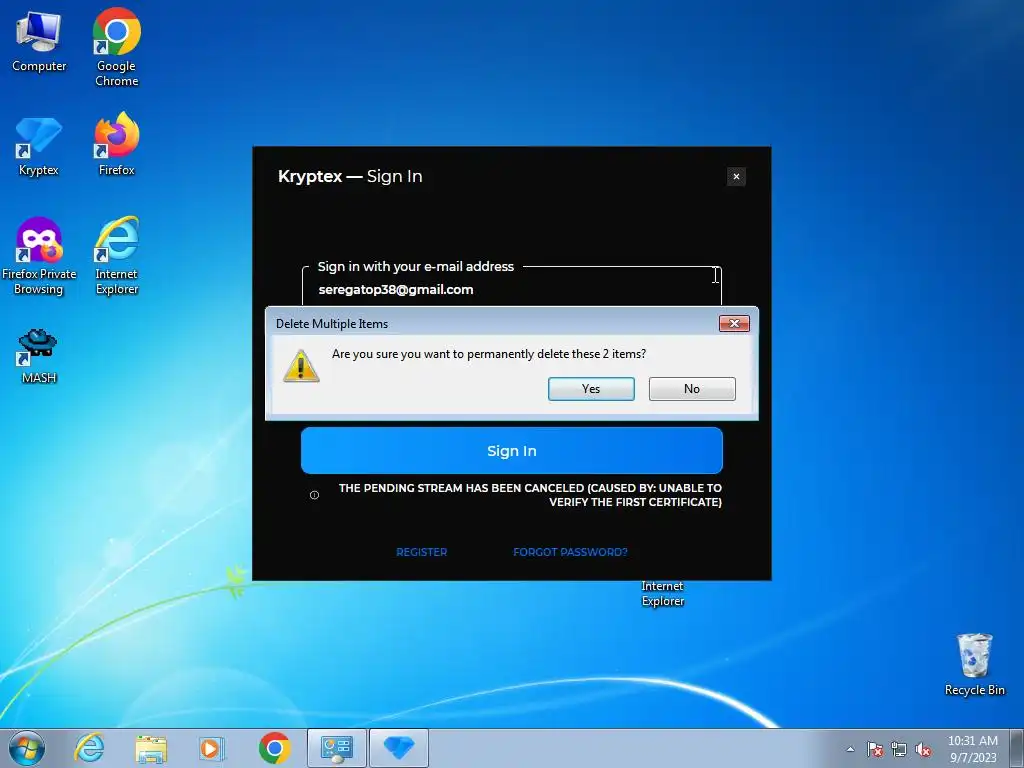The image size is (1024, 768).
Task: Cancel deletion with the No button
Action: pos(692,389)
